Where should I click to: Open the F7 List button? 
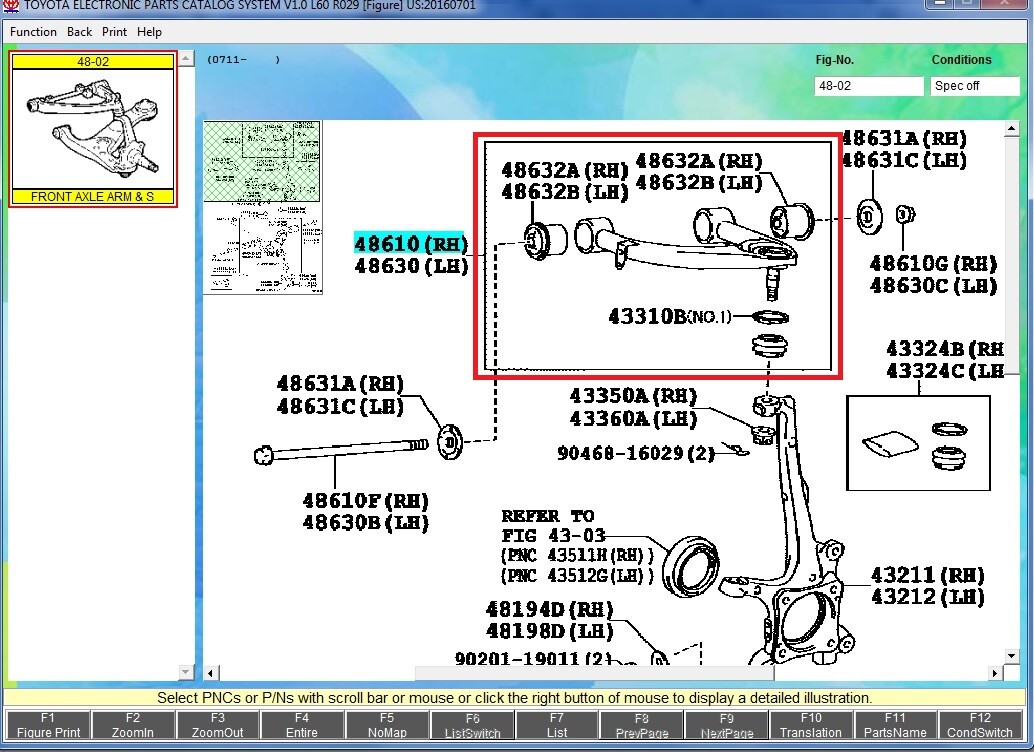point(557,725)
